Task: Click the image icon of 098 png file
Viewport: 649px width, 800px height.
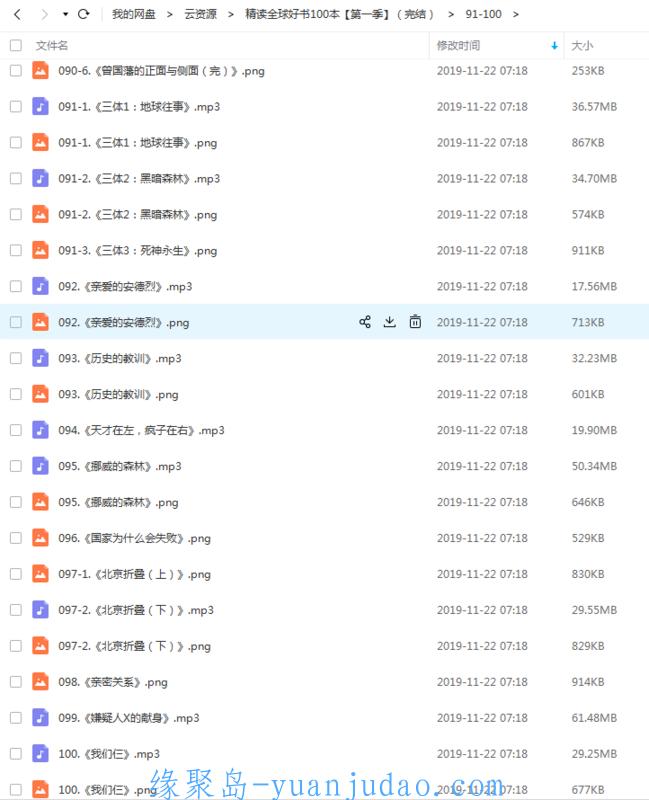Action: [40, 682]
